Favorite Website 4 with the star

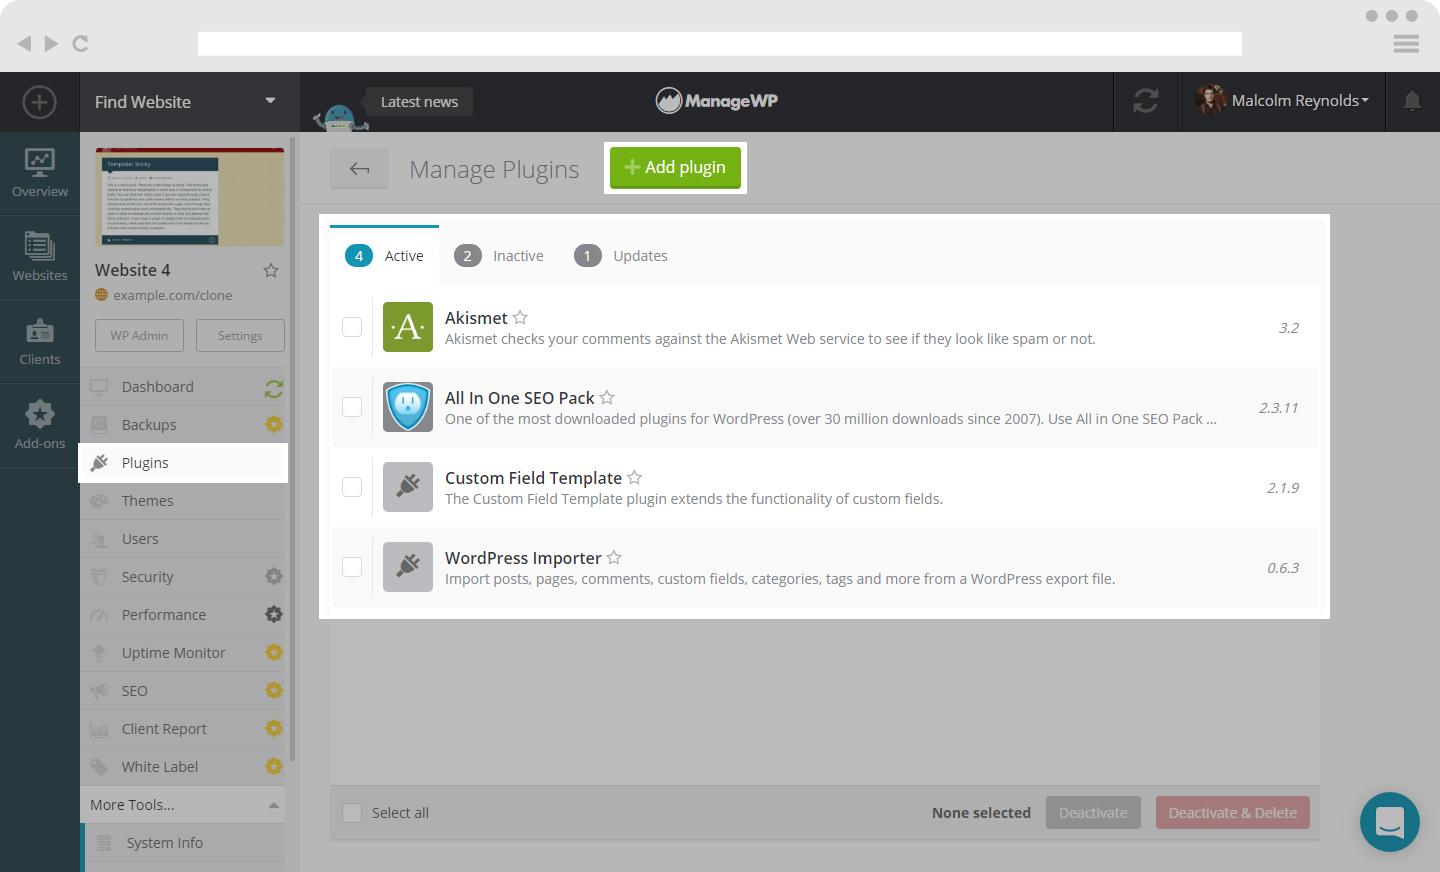(271, 270)
